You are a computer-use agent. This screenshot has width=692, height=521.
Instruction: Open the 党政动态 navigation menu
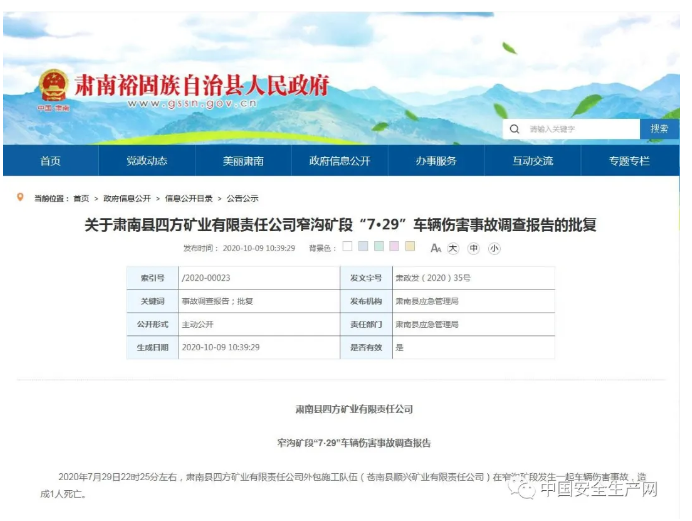point(146,161)
